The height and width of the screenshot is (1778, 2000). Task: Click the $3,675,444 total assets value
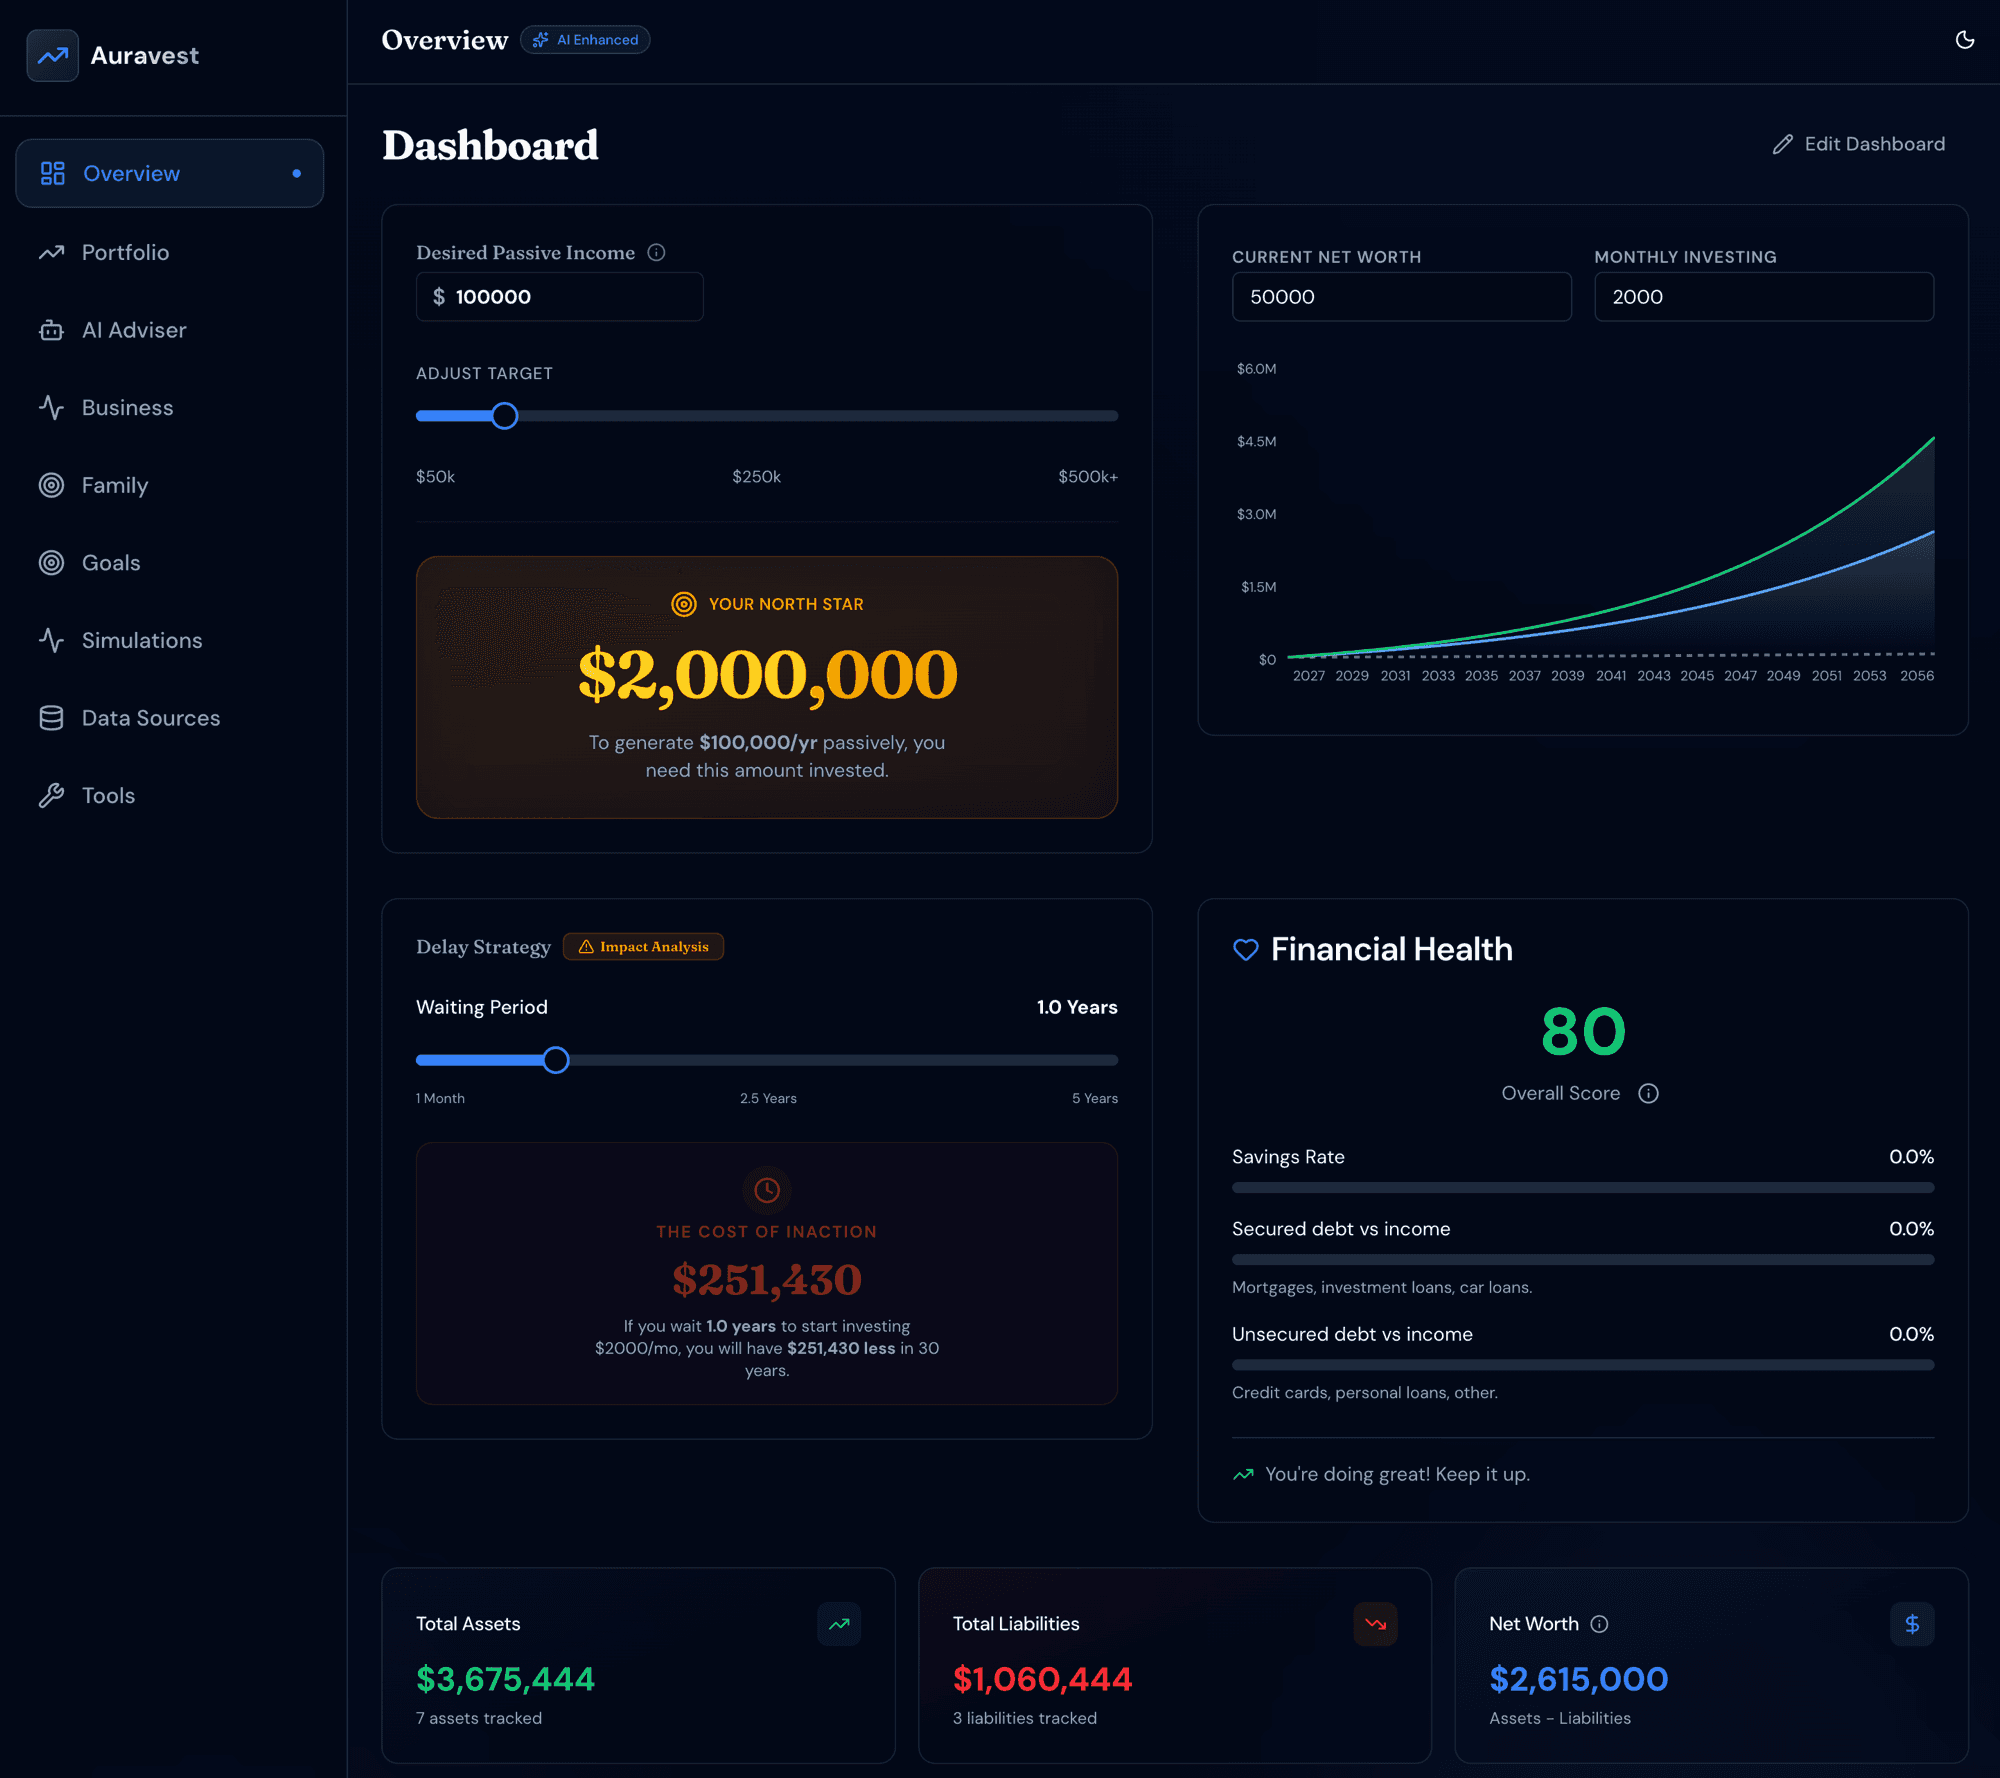pyautogui.click(x=505, y=1679)
